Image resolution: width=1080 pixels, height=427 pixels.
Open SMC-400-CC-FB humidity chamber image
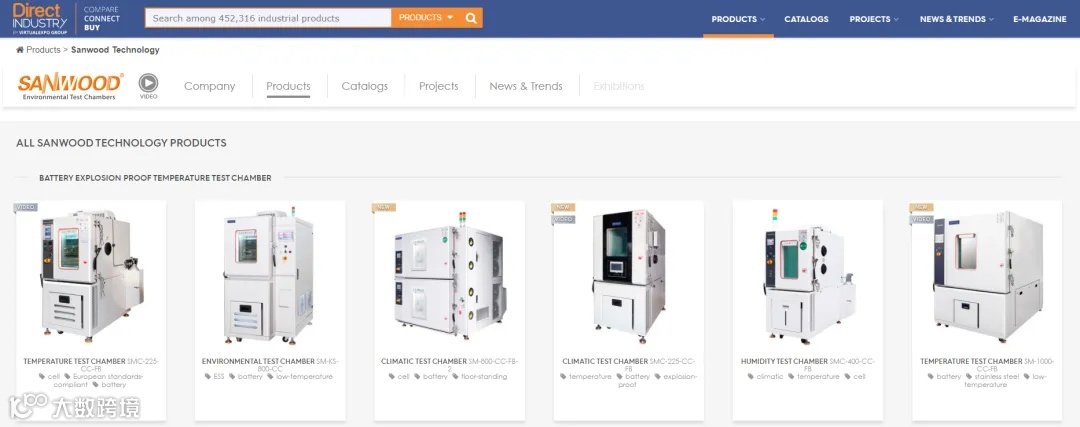pyautogui.click(x=807, y=277)
